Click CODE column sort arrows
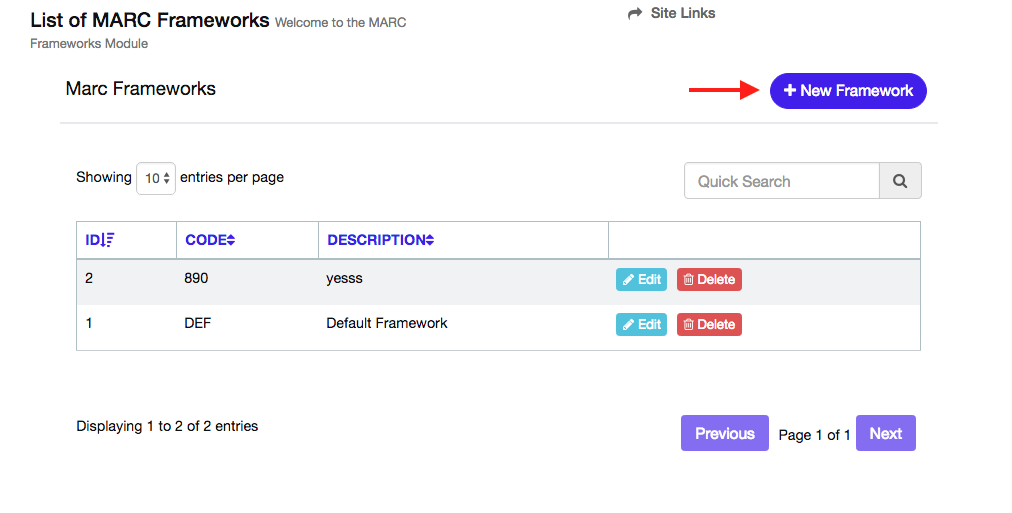 [x=231, y=240]
